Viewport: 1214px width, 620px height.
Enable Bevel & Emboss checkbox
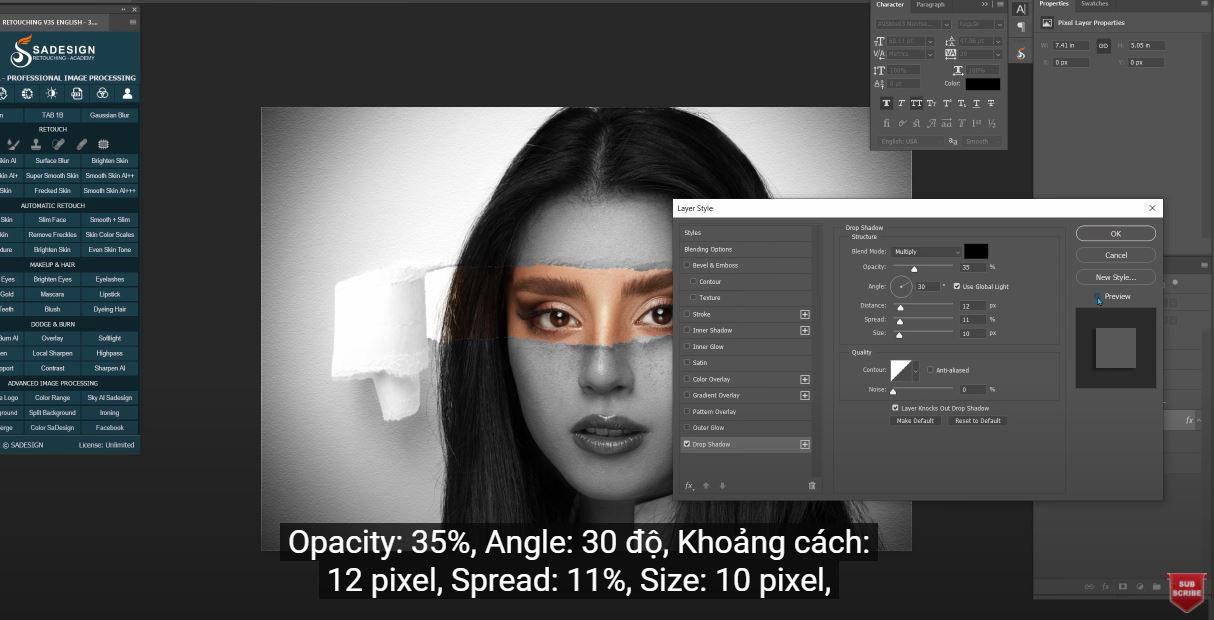(687, 265)
